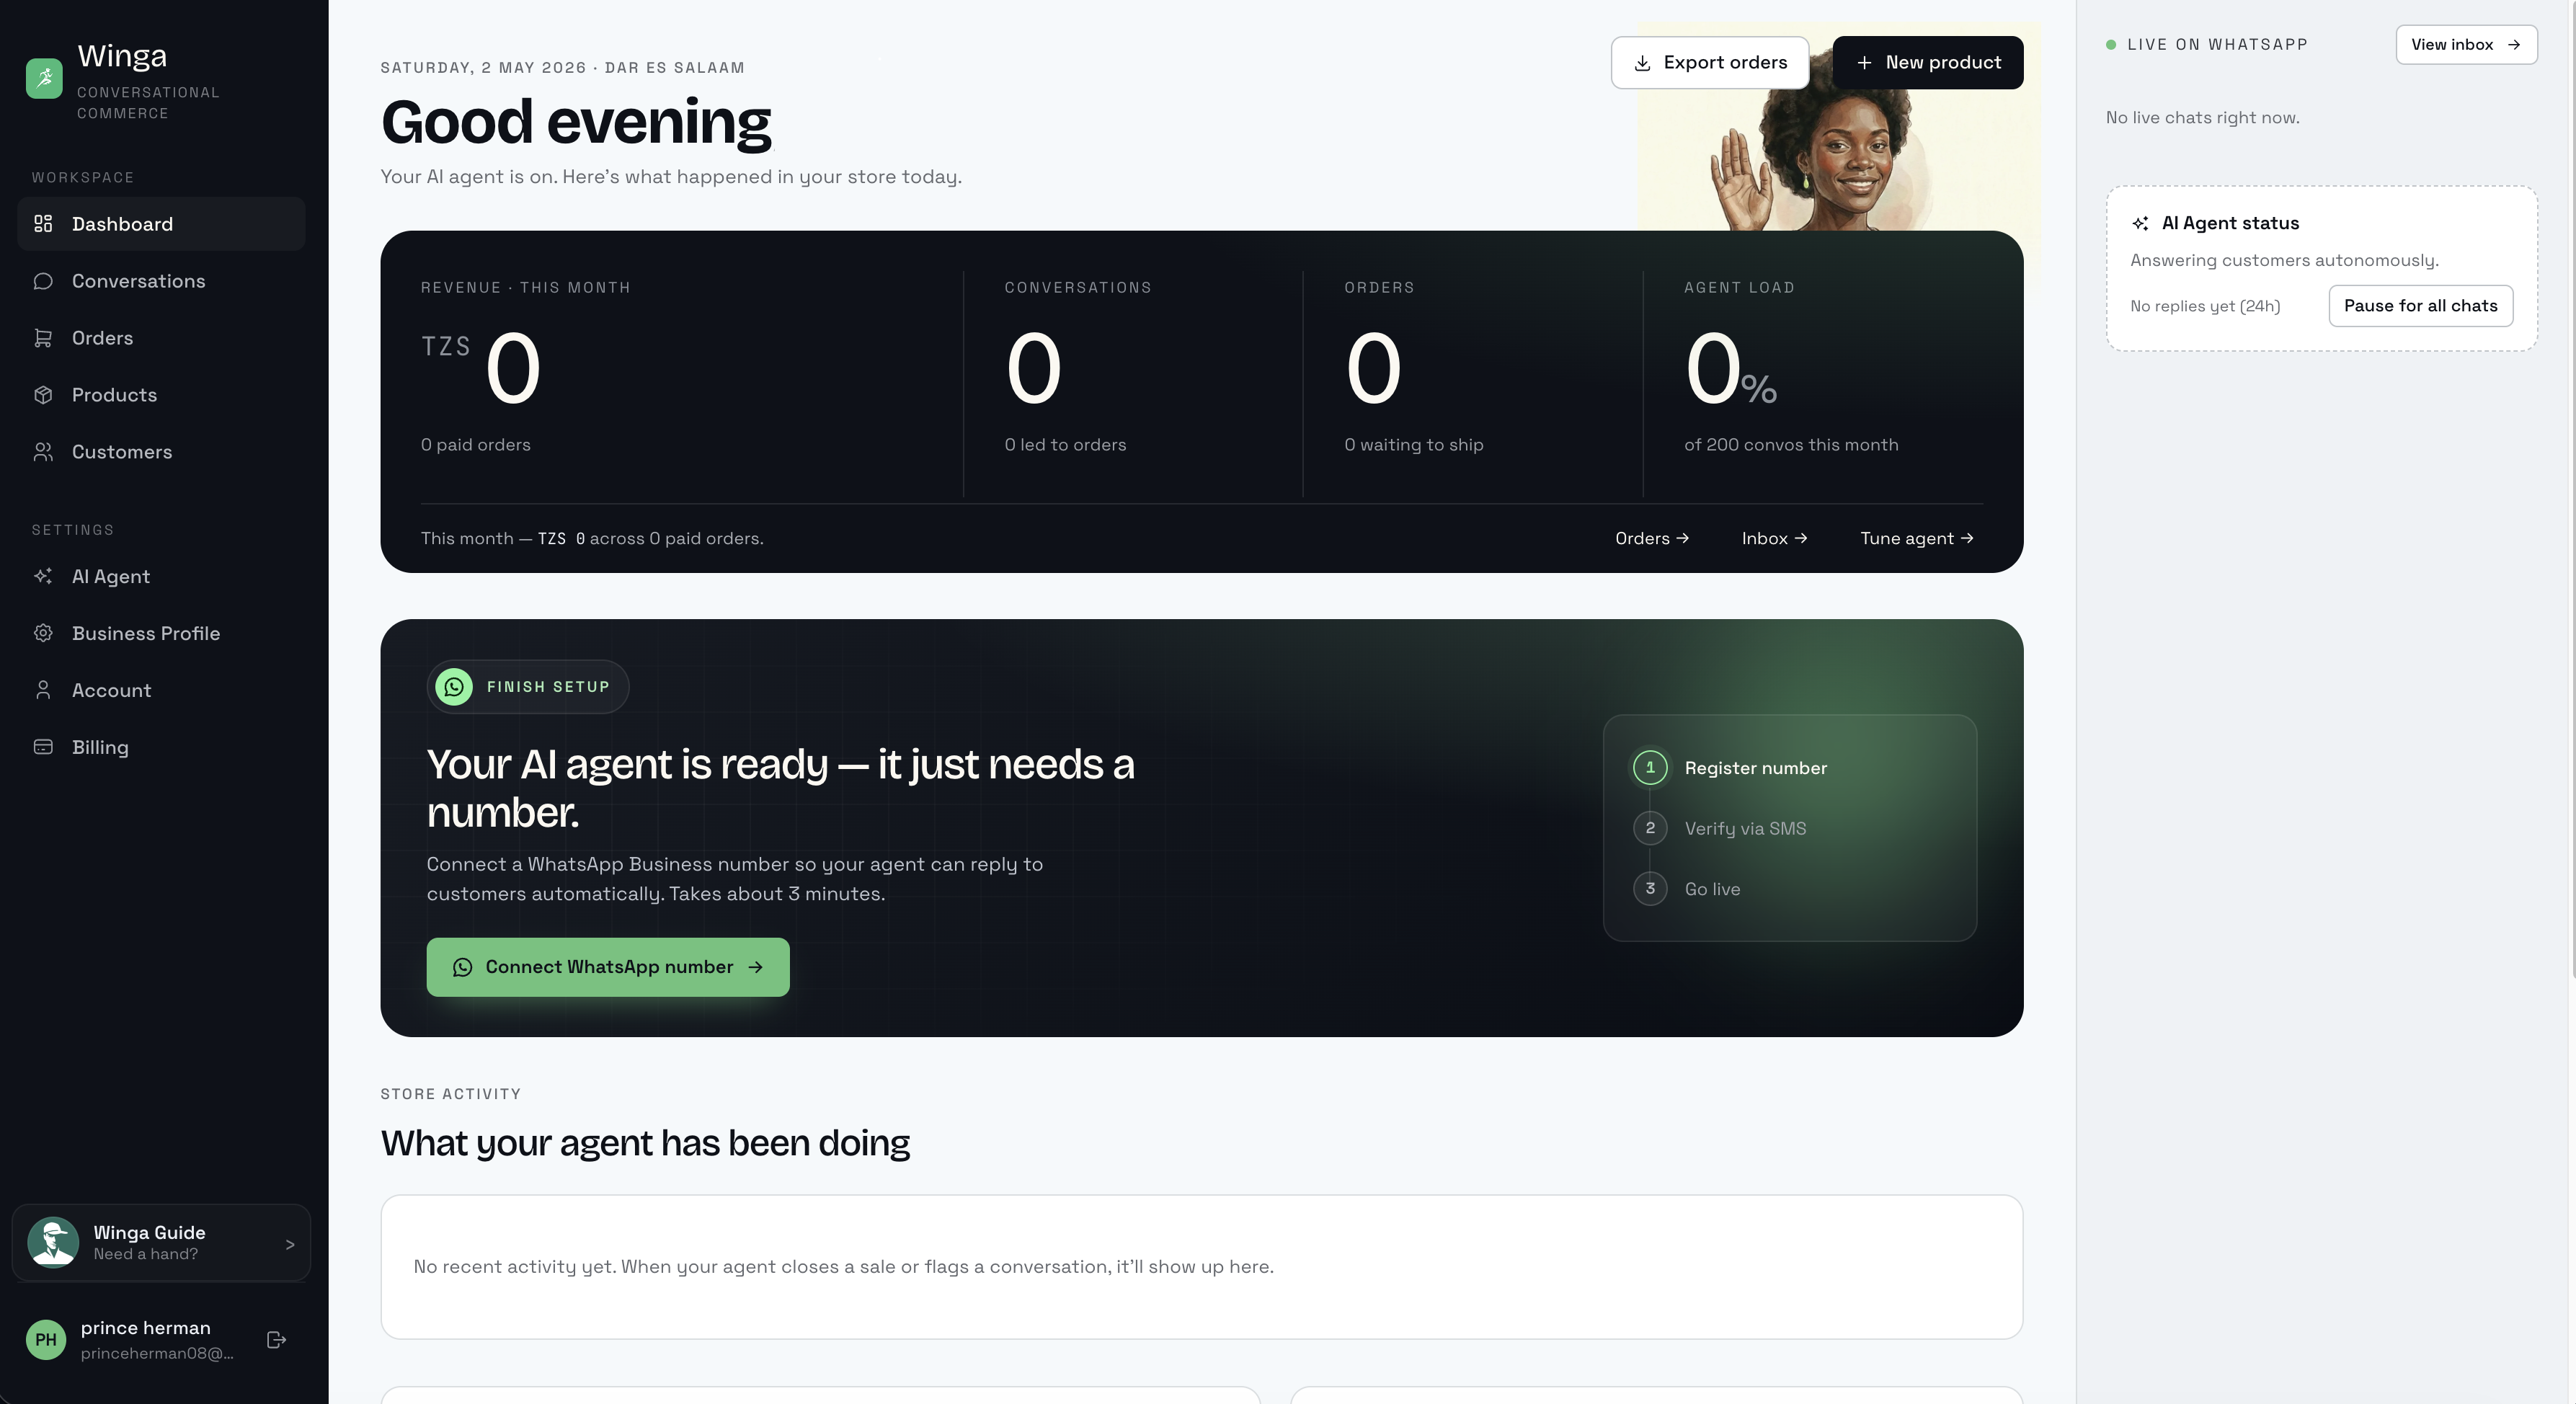Click the "0 paid orders" text
The height and width of the screenshot is (1404, 2576).
click(476, 445)
